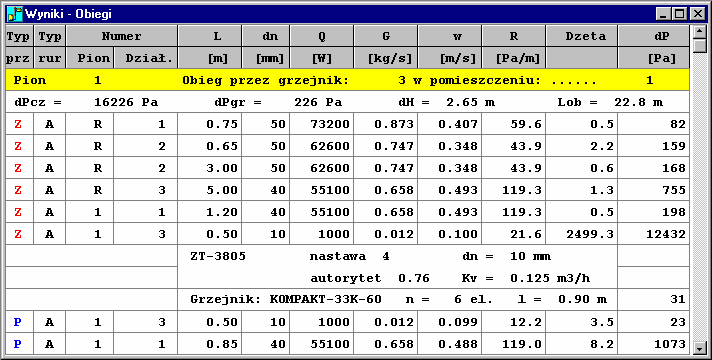This screenshot has width=712, height=360.
Task: Click the Numer column header
Action: tap(121, 36)
